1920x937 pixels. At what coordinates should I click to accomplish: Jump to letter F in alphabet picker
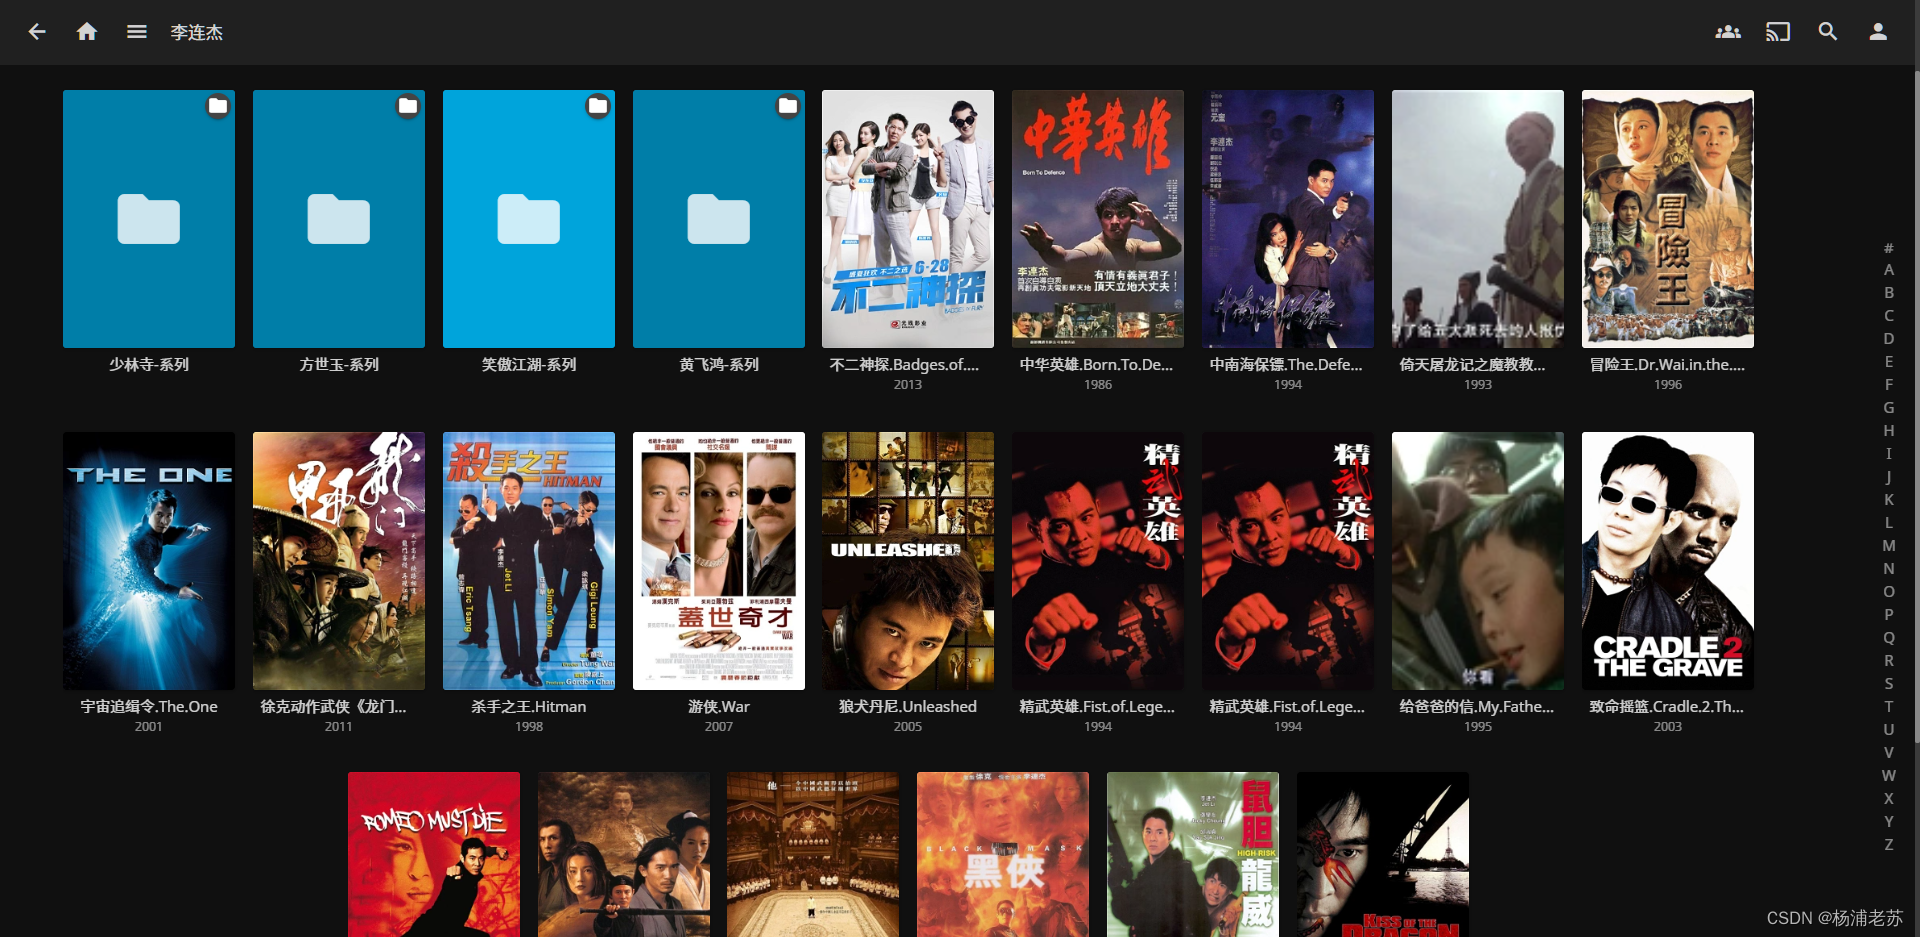click(x=1889, y=385)
